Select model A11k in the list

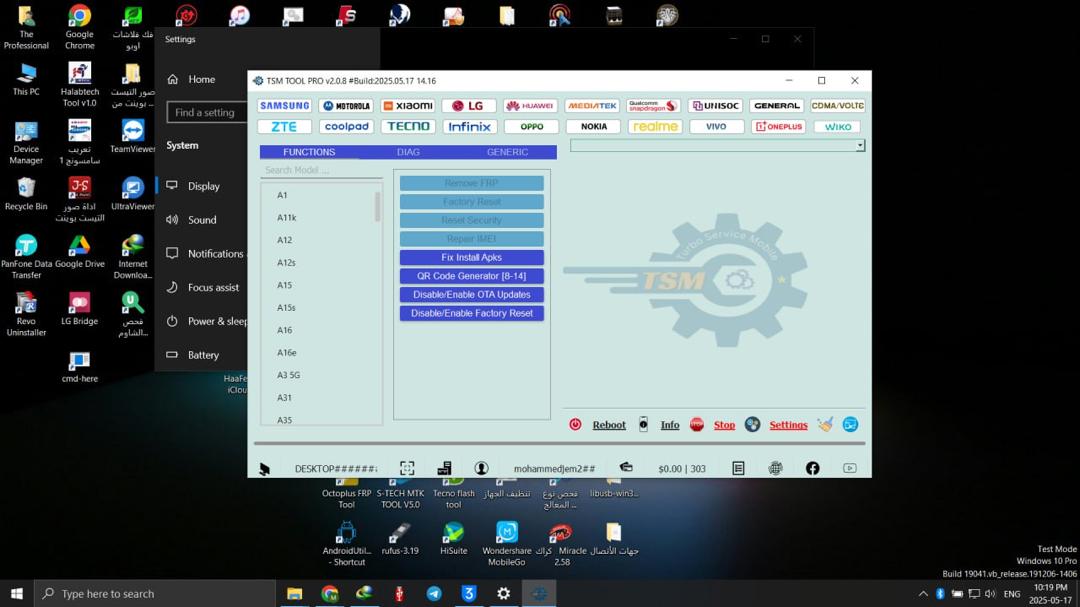(x=287, y=218)
